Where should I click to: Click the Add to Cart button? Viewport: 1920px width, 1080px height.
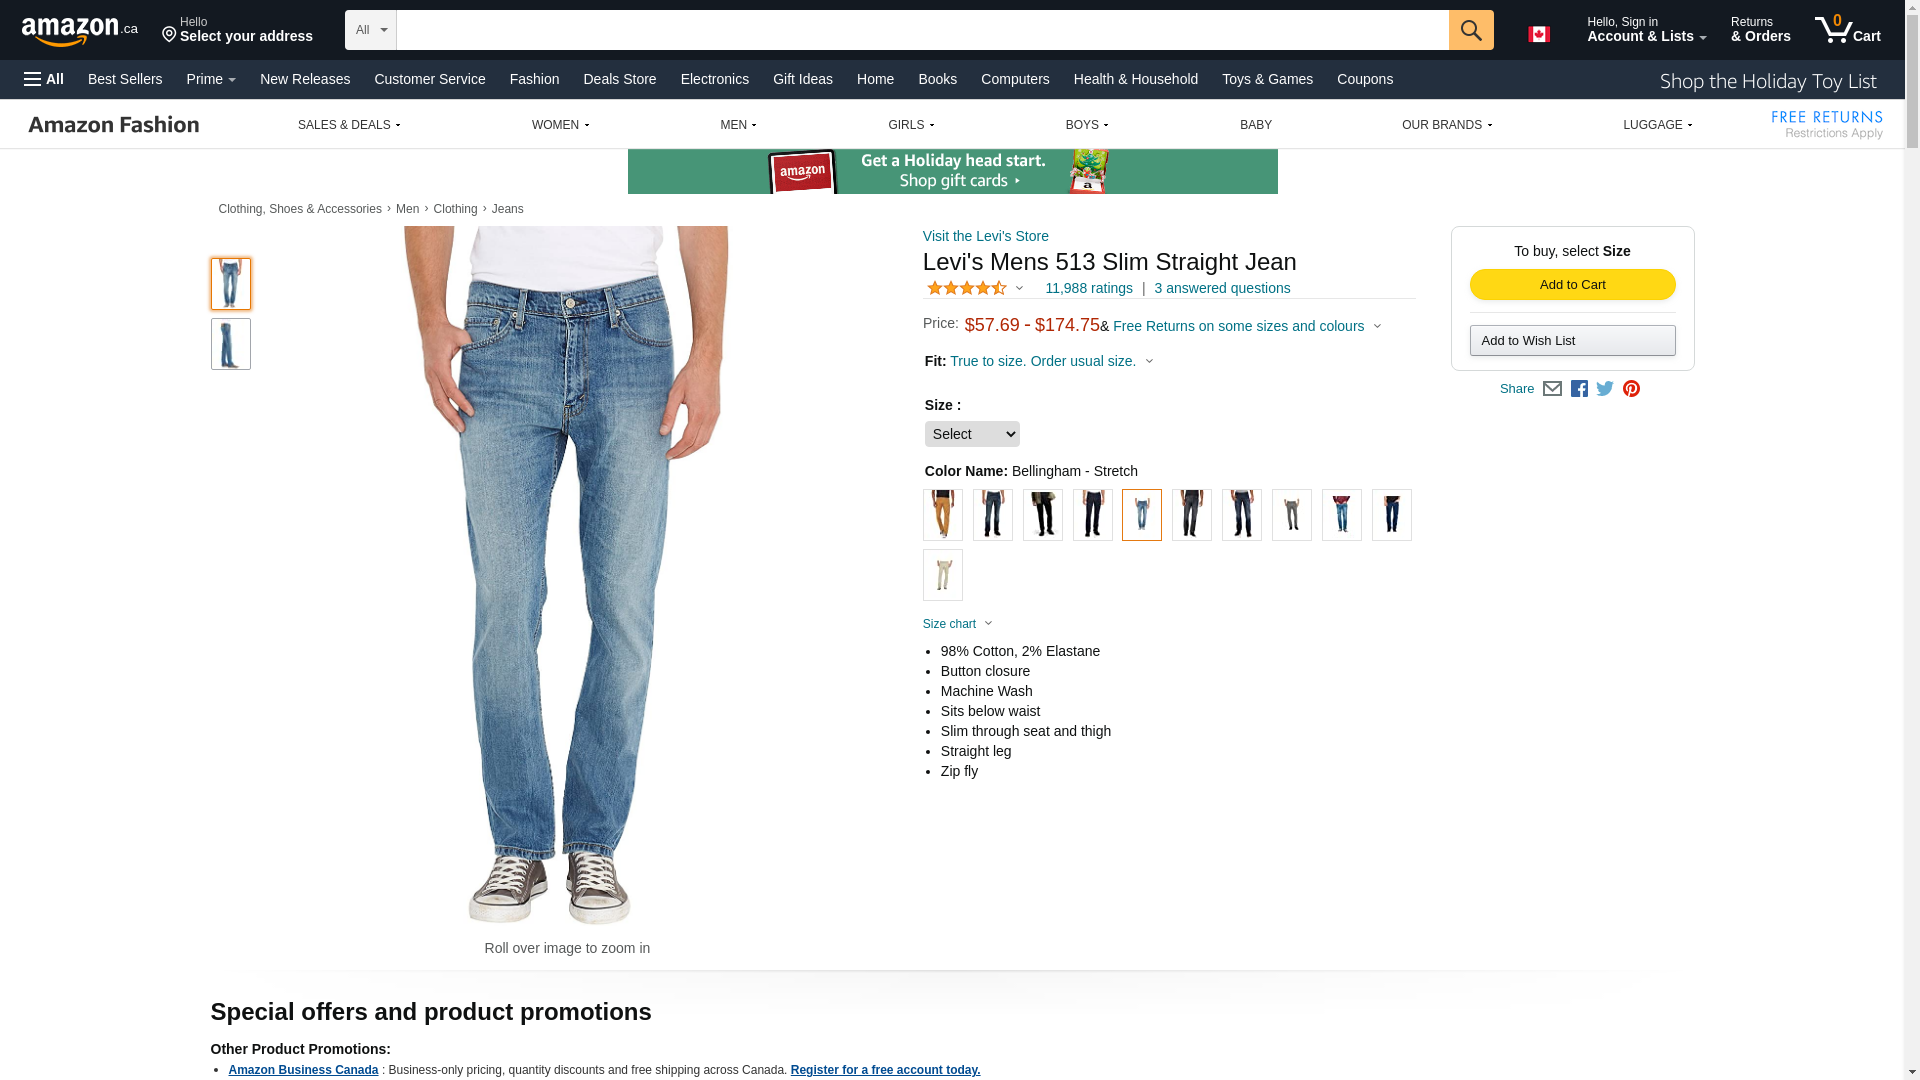[x=1573, y=285]
